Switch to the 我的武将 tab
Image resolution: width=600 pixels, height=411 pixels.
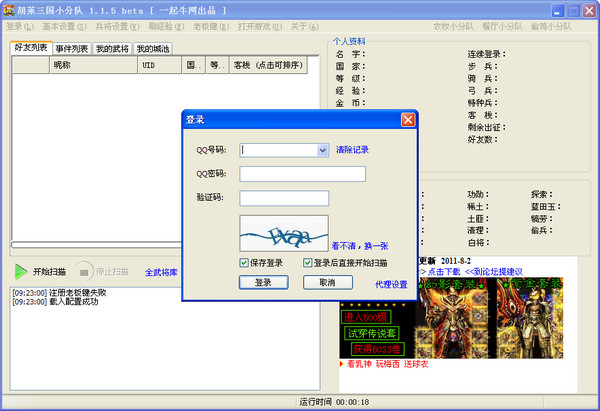pos(112,48)
